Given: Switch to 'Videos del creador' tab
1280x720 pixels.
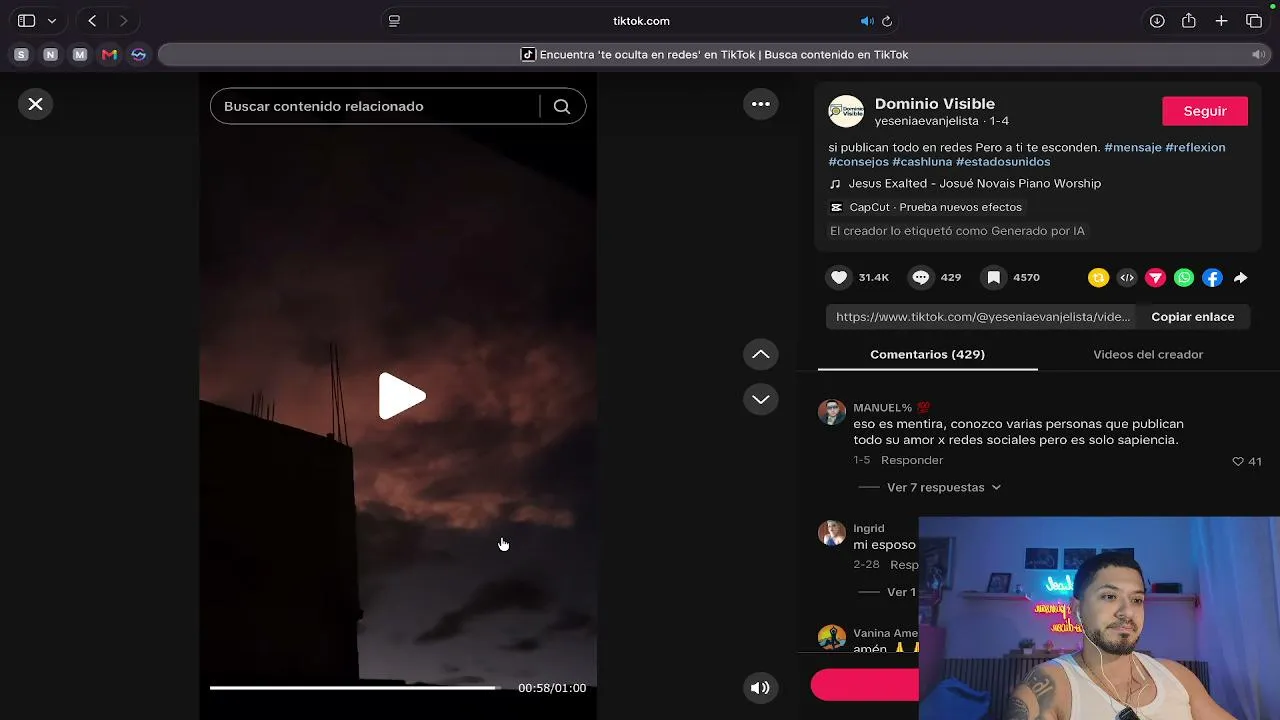Looking at the screenshot, I should (x=1148, y=355).
